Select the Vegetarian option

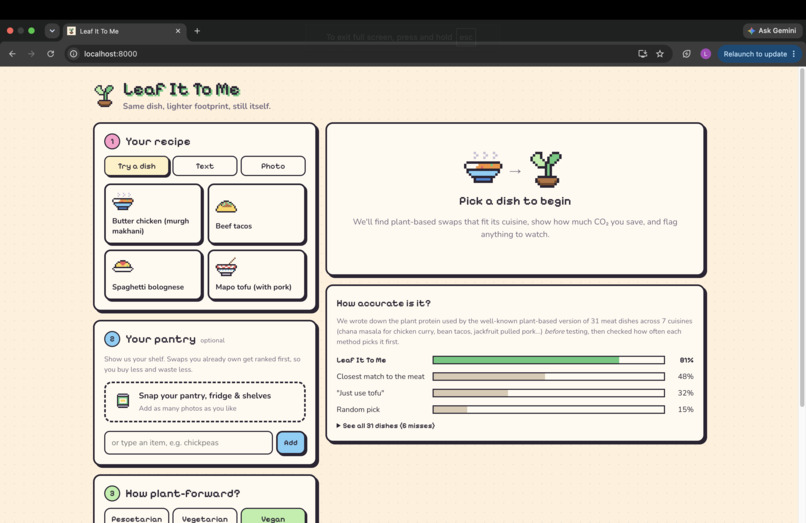205,516
